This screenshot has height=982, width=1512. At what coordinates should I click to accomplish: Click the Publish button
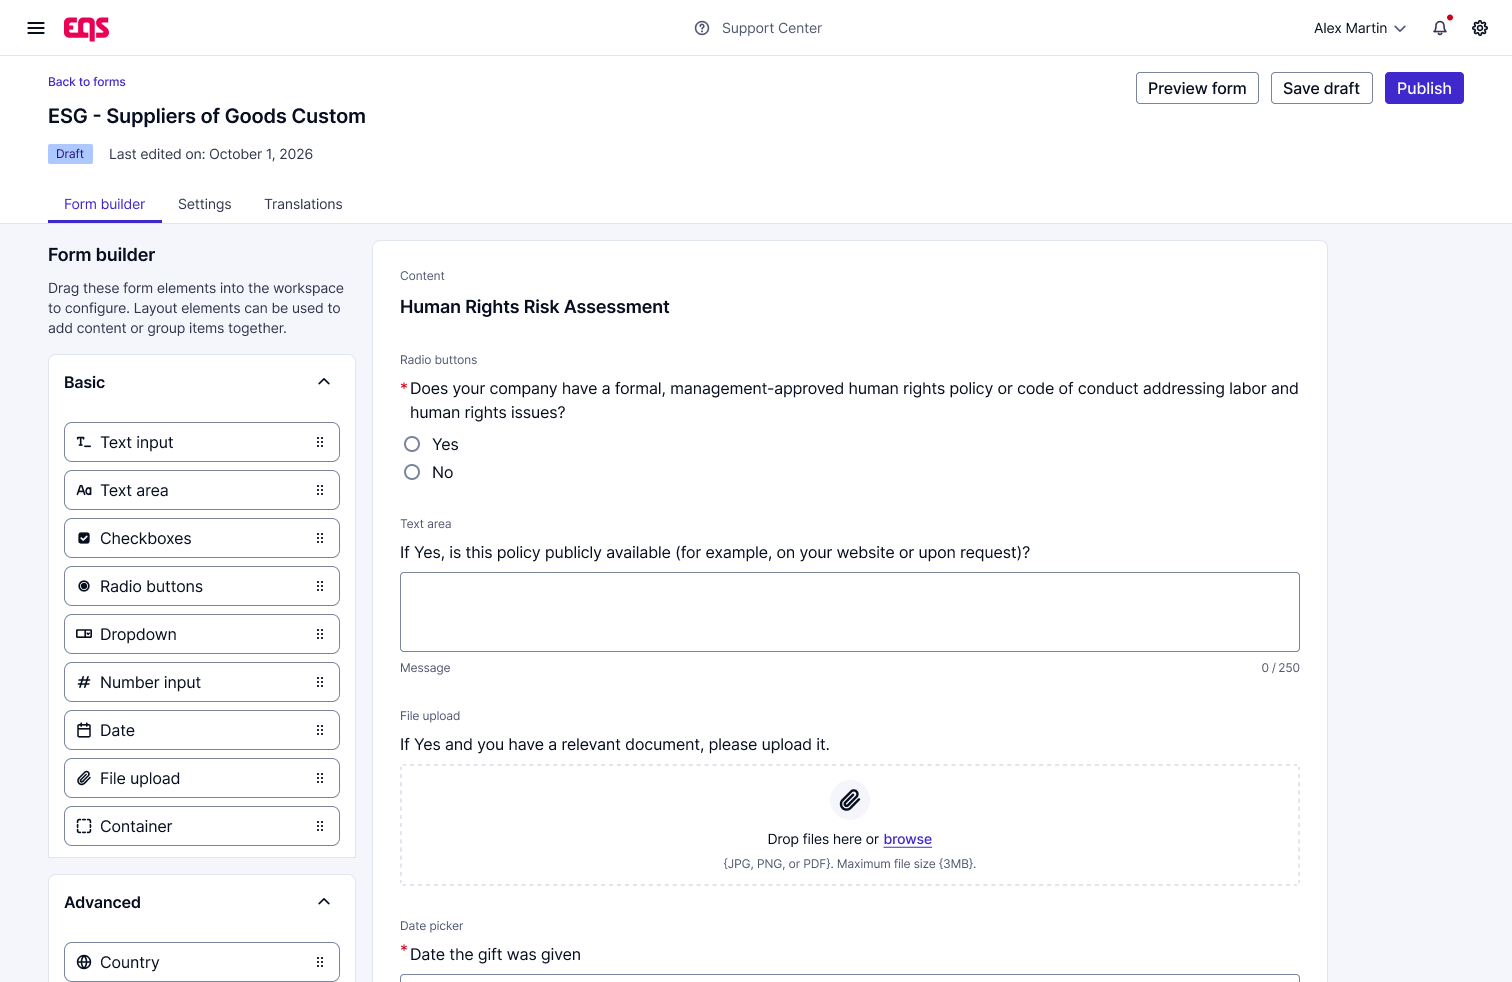coord(1424,88)
